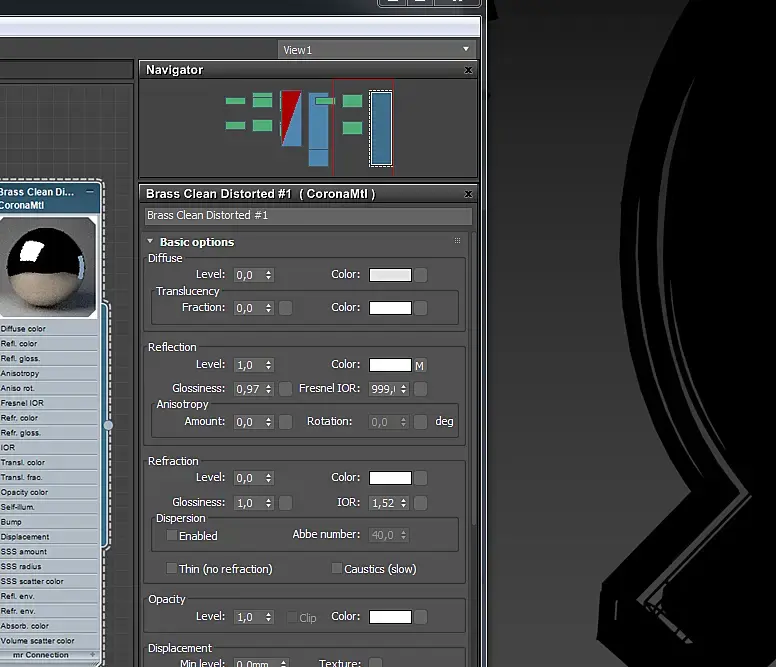The width and height of the screenshot is (776, 667).
Task: Select the Self-Illum. node slot
Action: pos(48,507)
